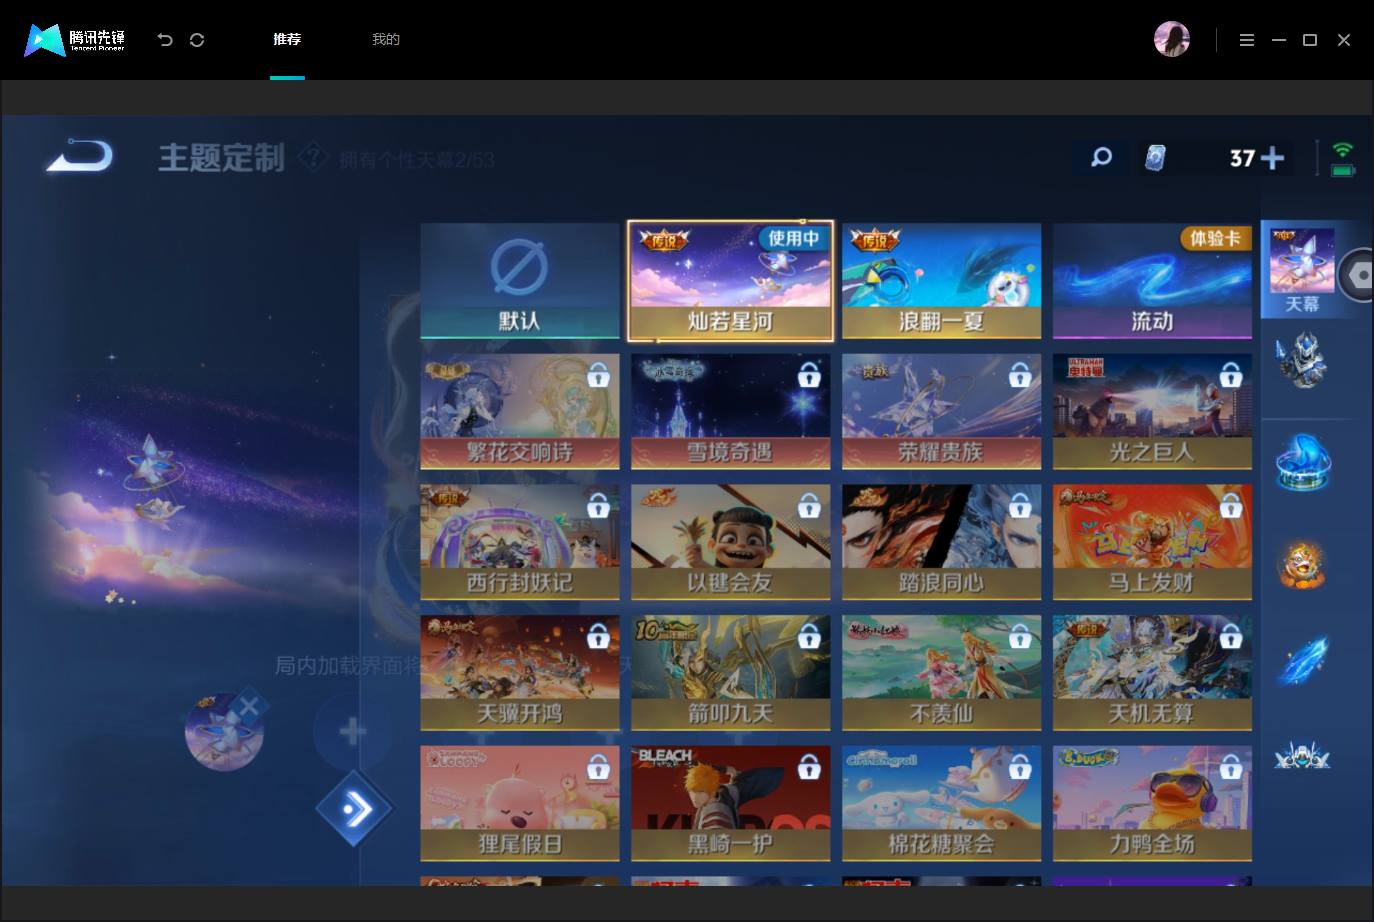Click the lock icon on 繁花交响诗
1374x922 pixels.
[599, 375]
